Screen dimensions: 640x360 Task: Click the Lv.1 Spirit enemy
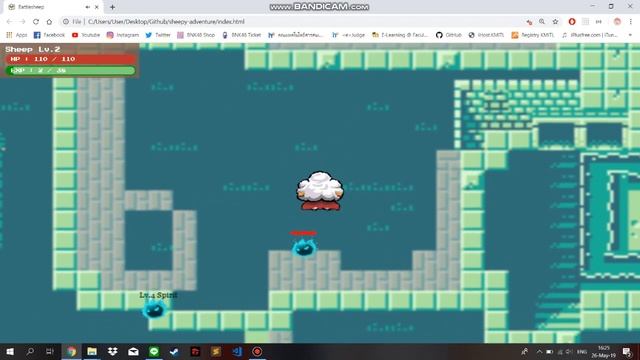[x=154, y=310]
